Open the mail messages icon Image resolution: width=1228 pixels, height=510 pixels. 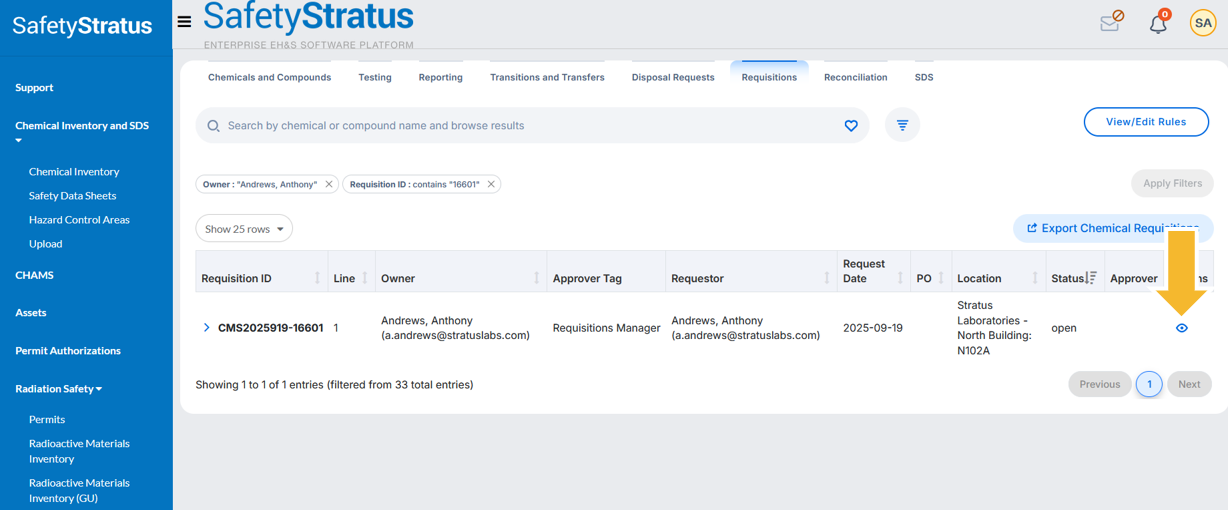(1112, 21)
